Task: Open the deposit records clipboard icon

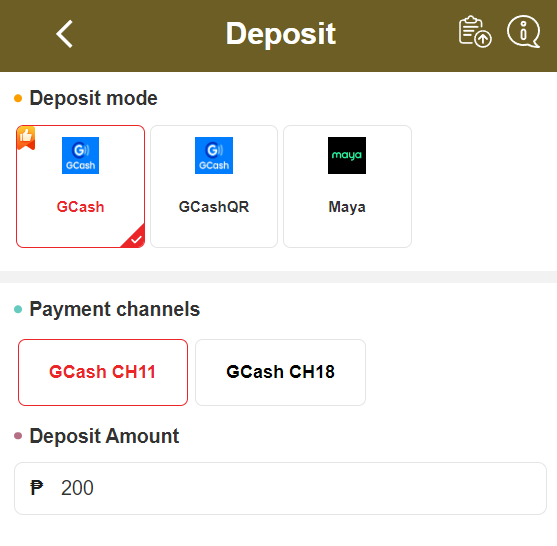Action: point(475,32)
